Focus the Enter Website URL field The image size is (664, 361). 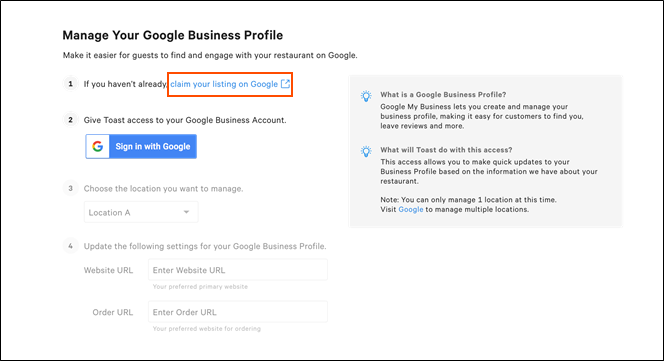pos(238,270)
